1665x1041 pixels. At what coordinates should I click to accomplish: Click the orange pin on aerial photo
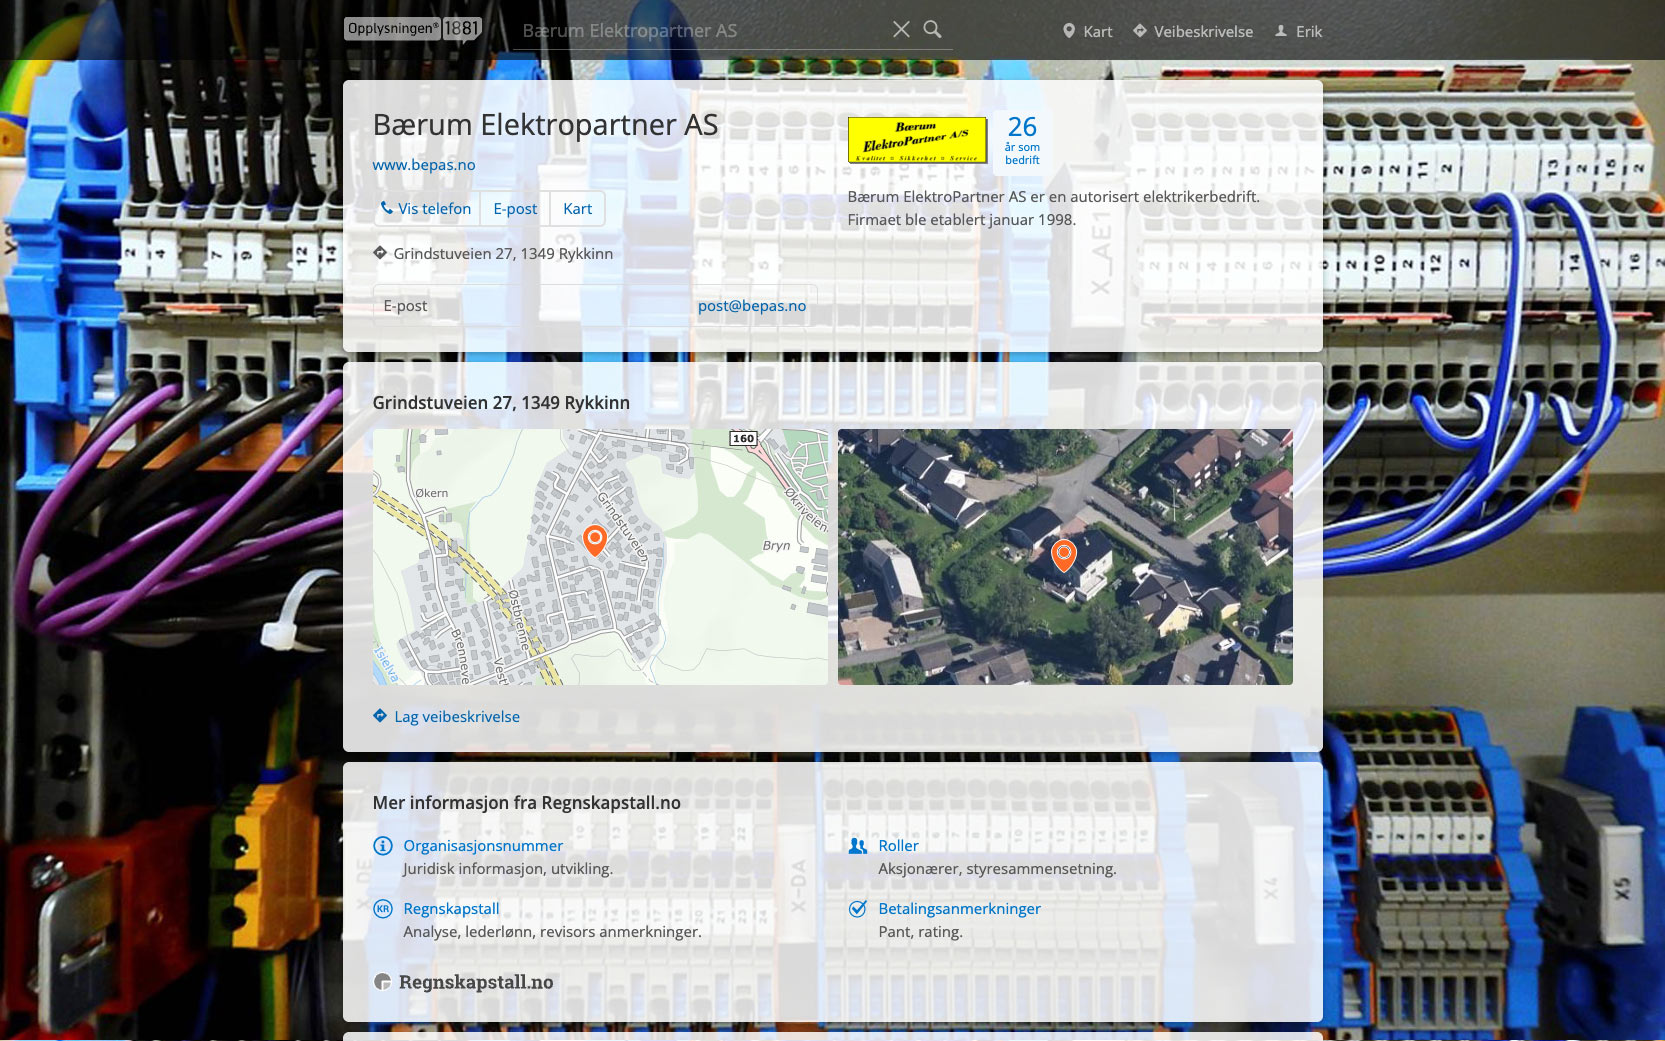[1064, 554]
